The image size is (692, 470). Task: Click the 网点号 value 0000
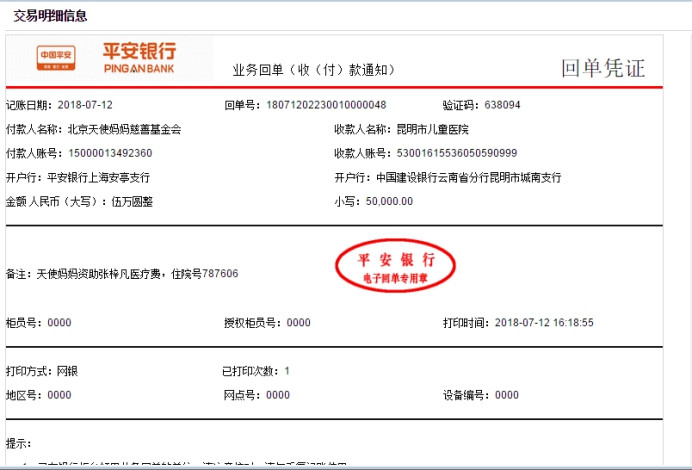(278, 395)
